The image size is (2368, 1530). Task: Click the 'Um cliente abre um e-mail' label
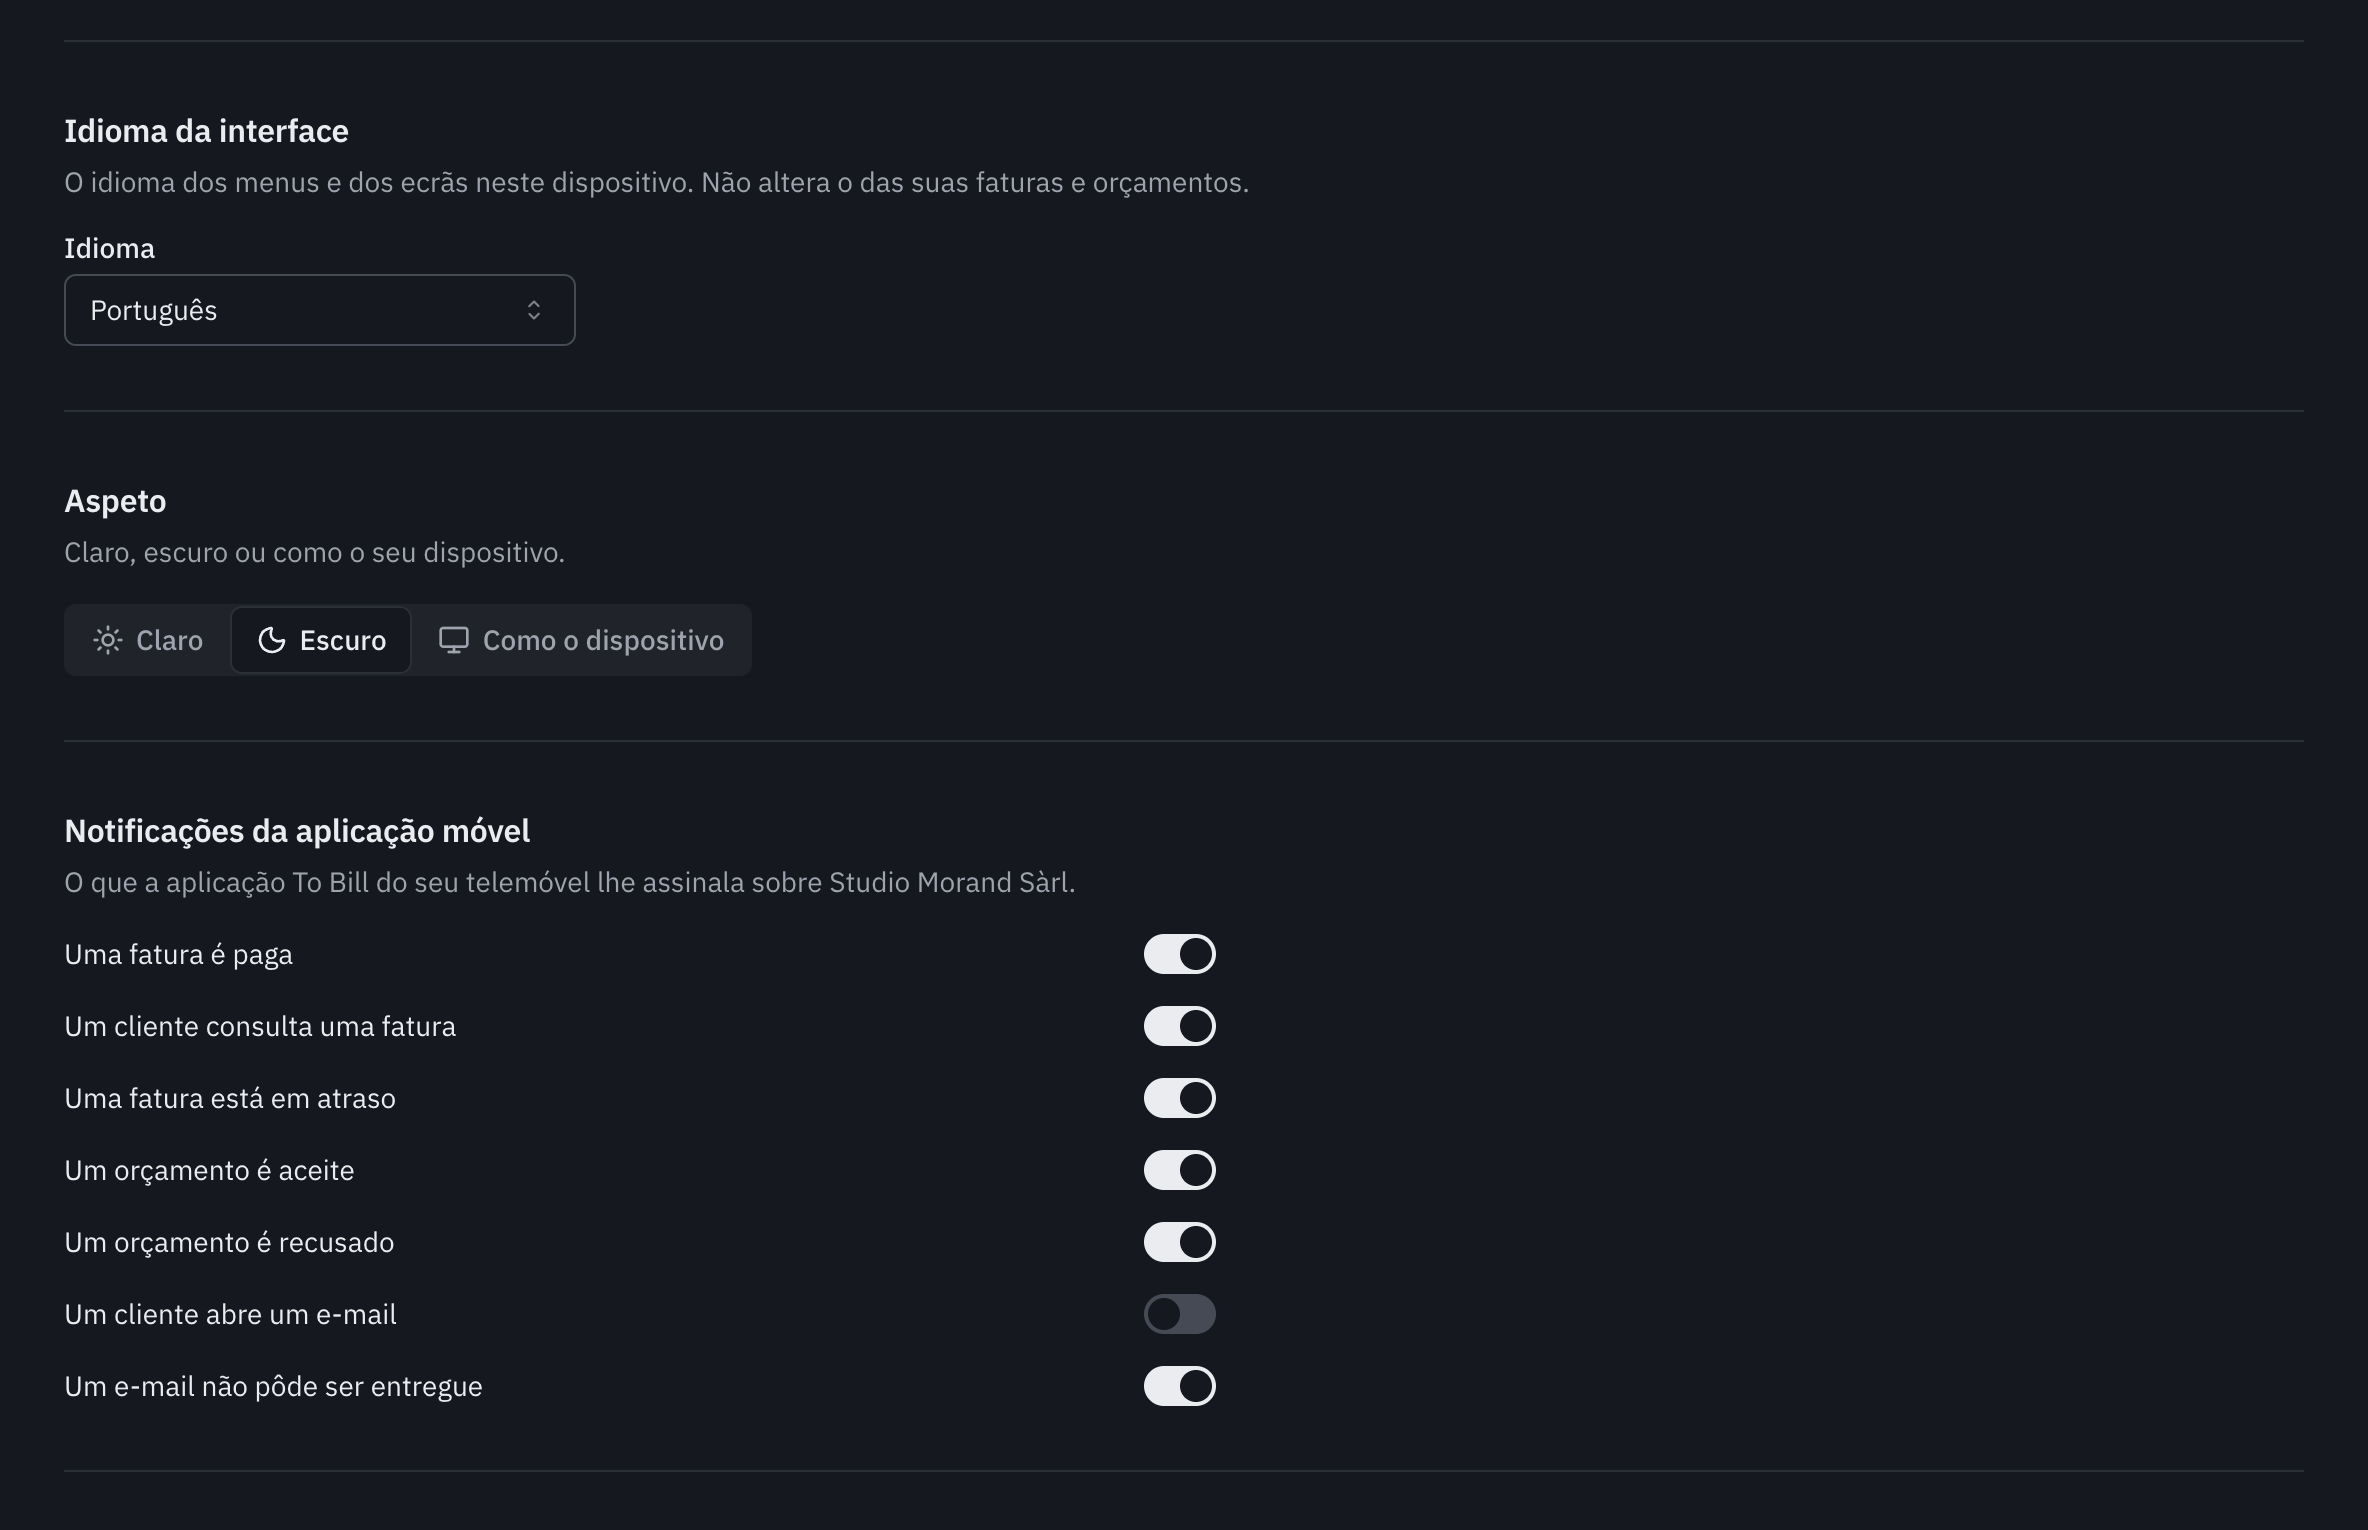tap(230, 1314)
